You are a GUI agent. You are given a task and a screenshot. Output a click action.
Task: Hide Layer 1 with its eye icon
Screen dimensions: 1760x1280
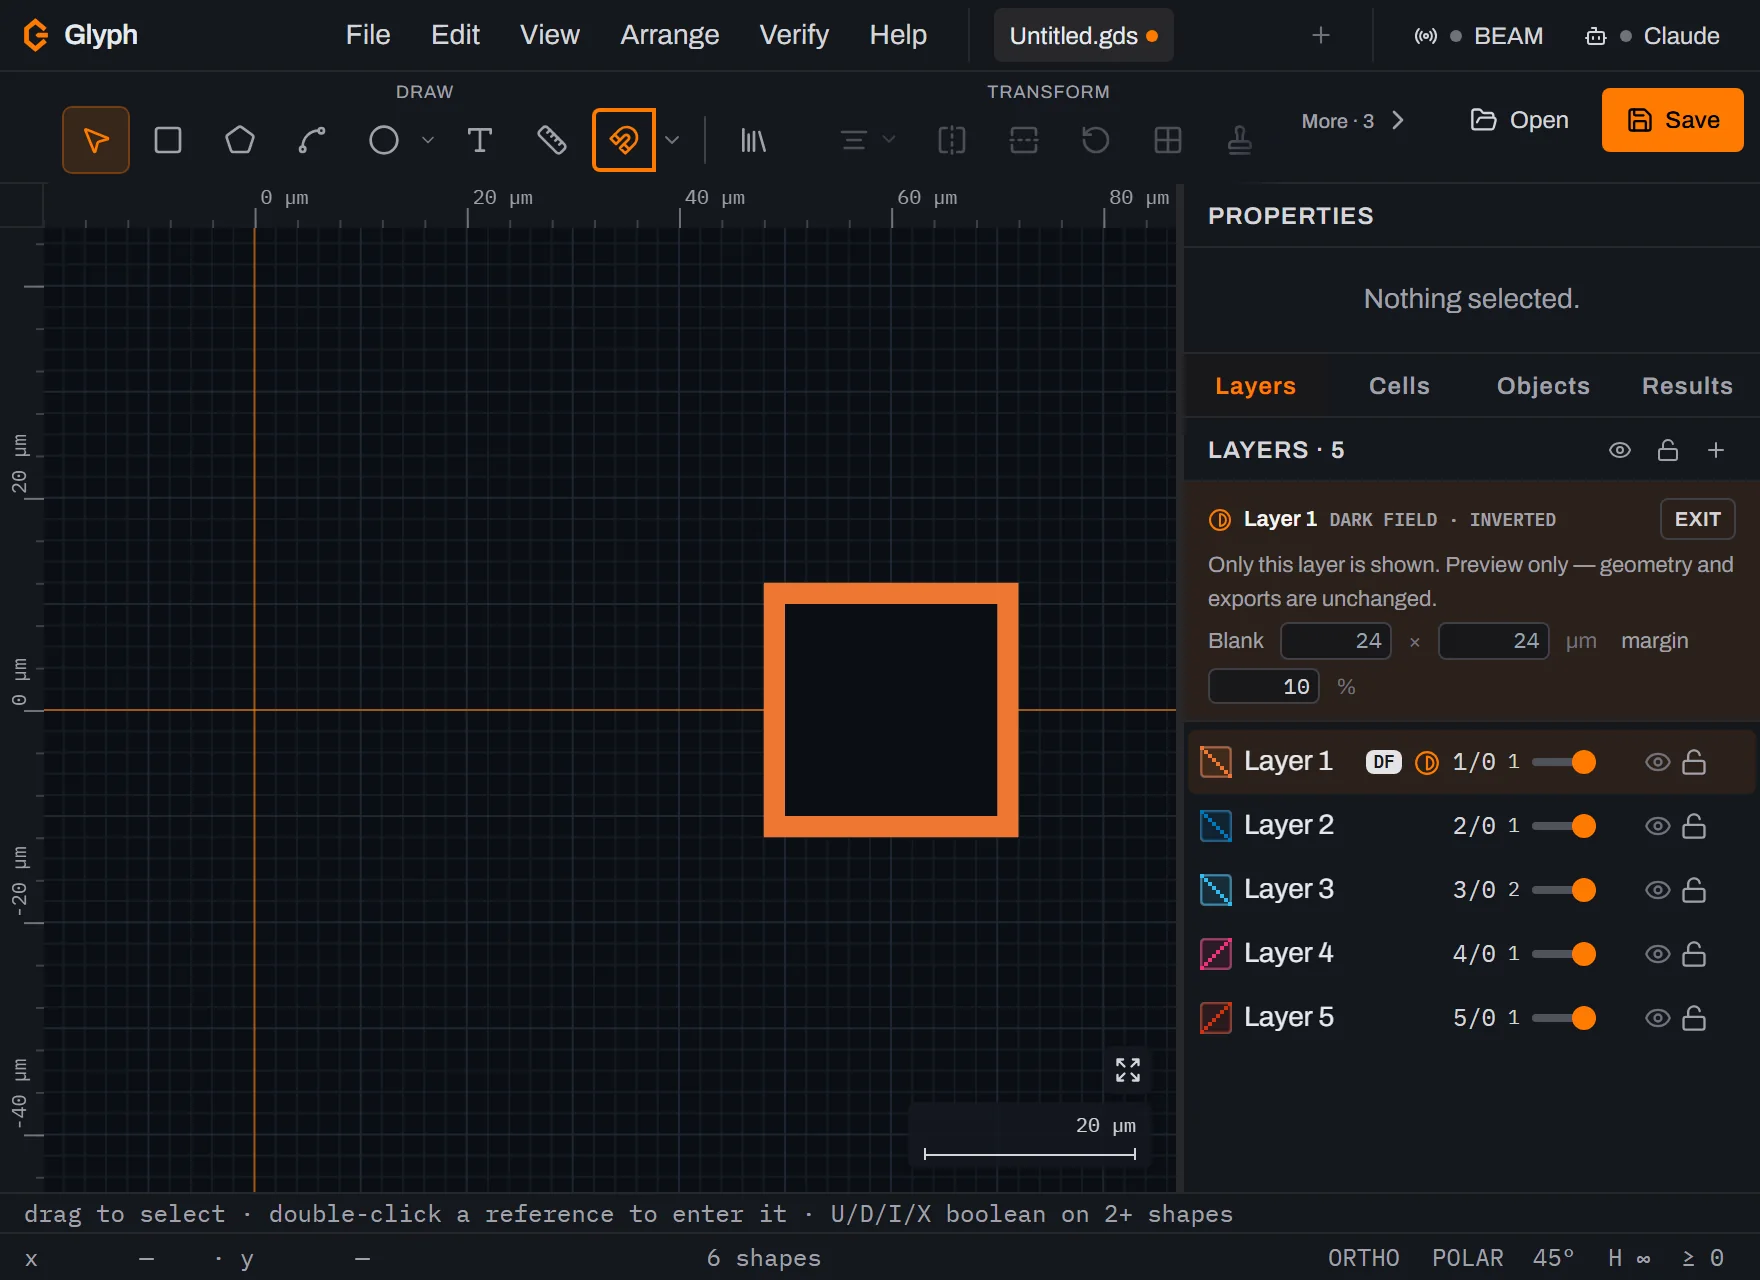pyautogui.click(x=1658, y=762)
